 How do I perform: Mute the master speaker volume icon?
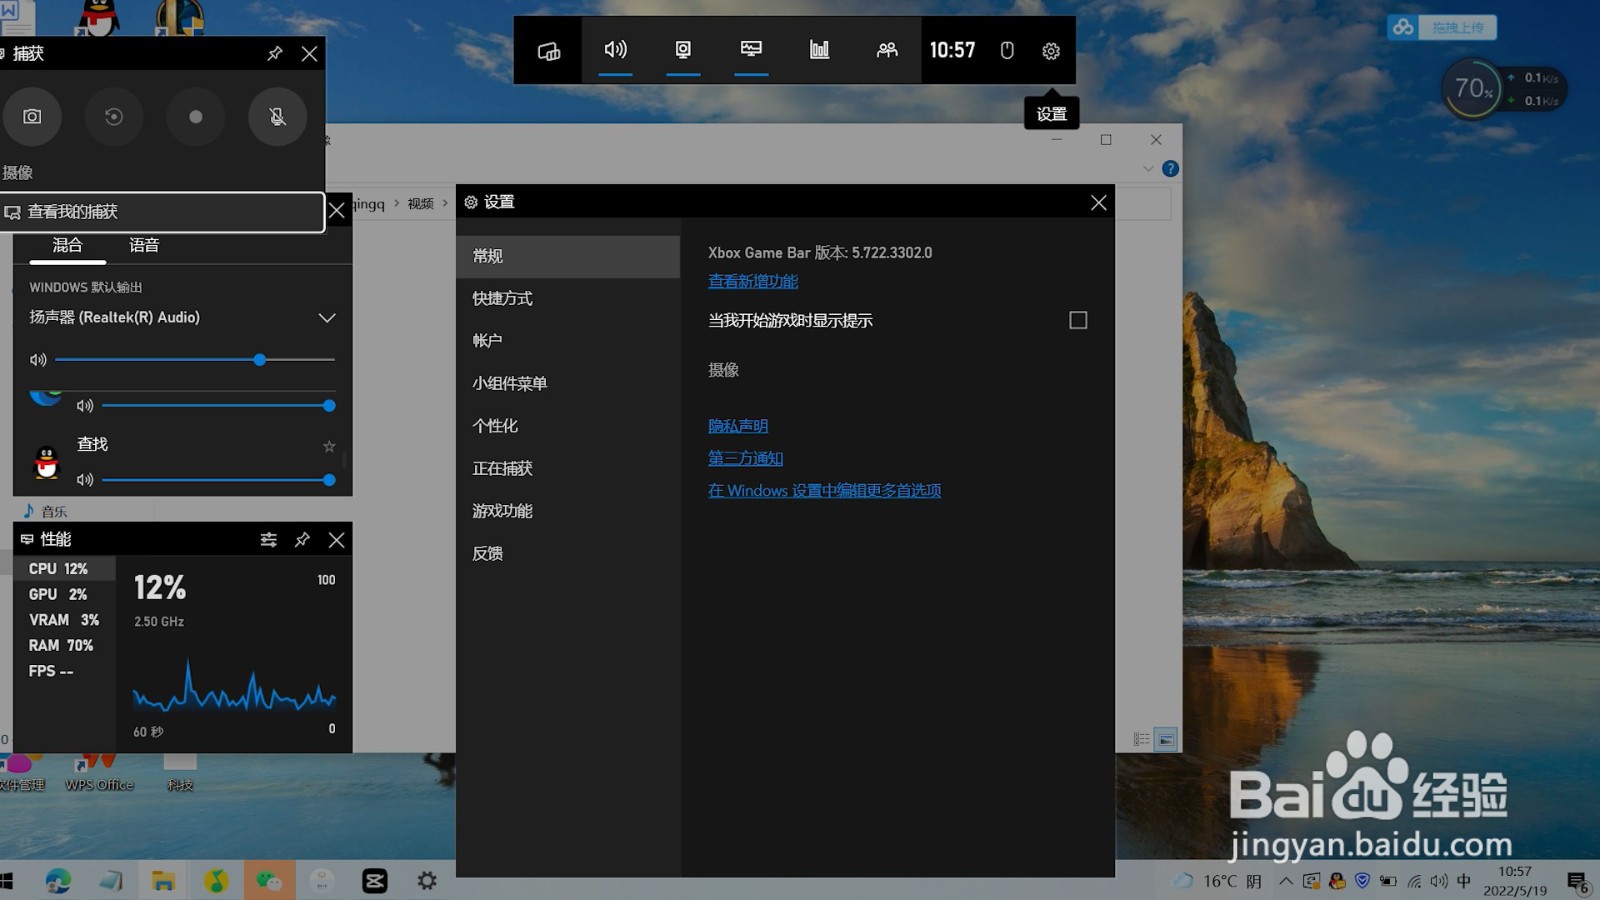tap(38, 359)
